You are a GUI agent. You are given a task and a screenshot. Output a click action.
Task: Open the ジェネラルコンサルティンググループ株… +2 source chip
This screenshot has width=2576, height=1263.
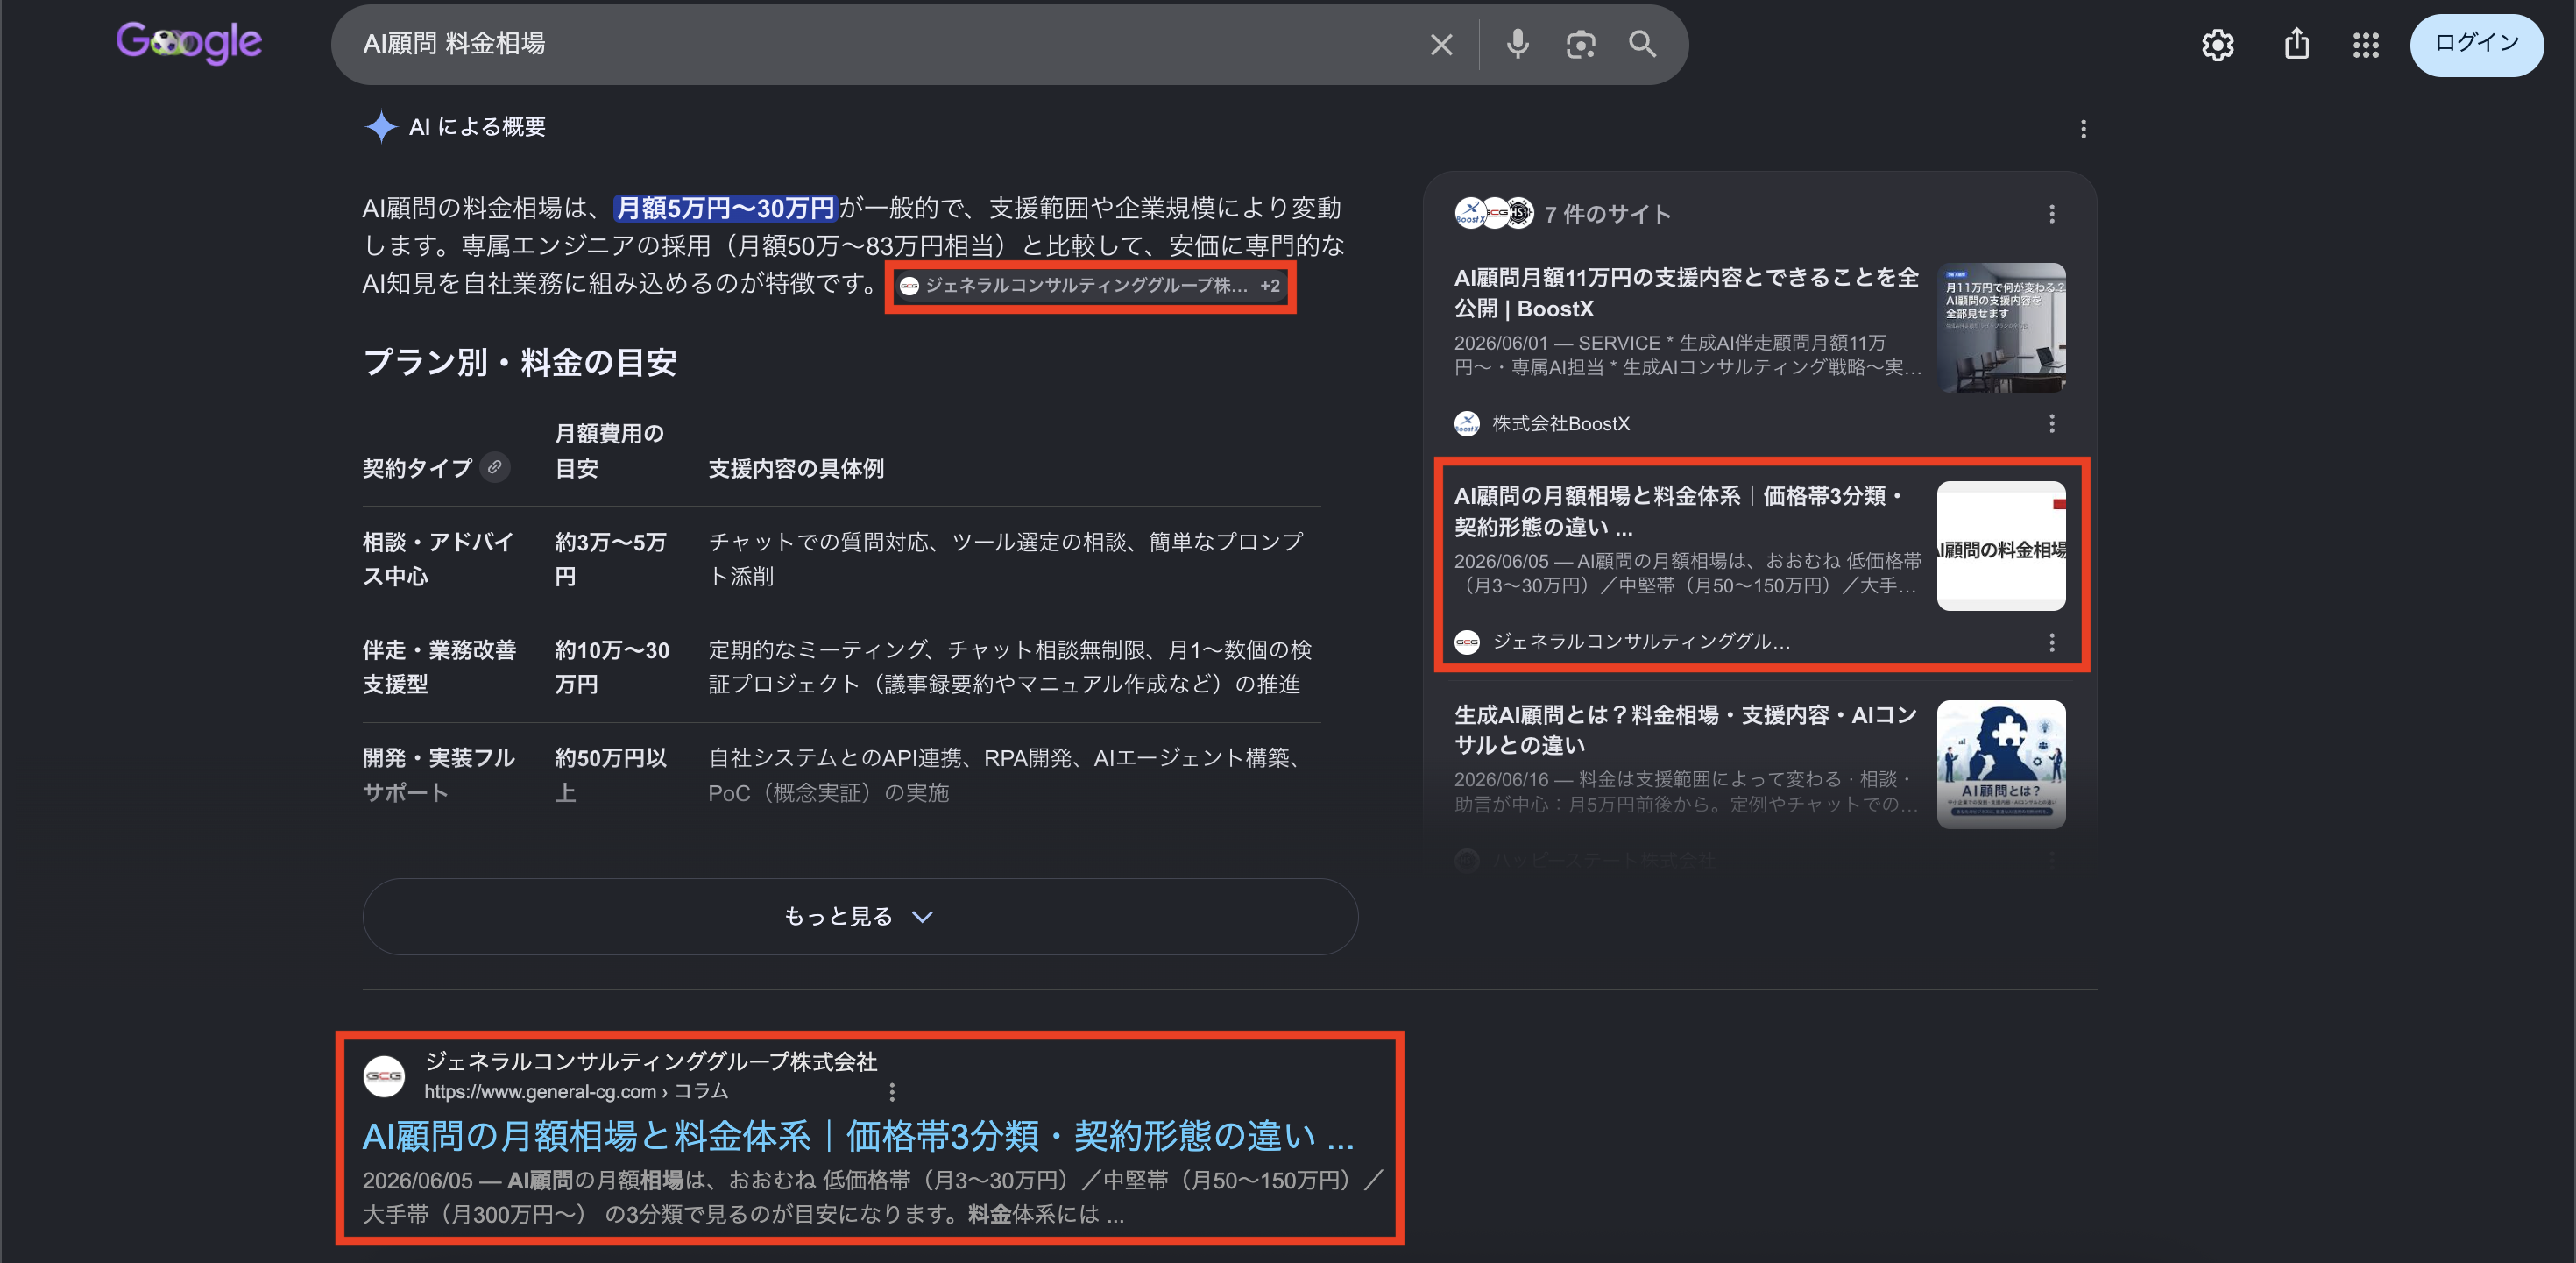coord(1090,286)
